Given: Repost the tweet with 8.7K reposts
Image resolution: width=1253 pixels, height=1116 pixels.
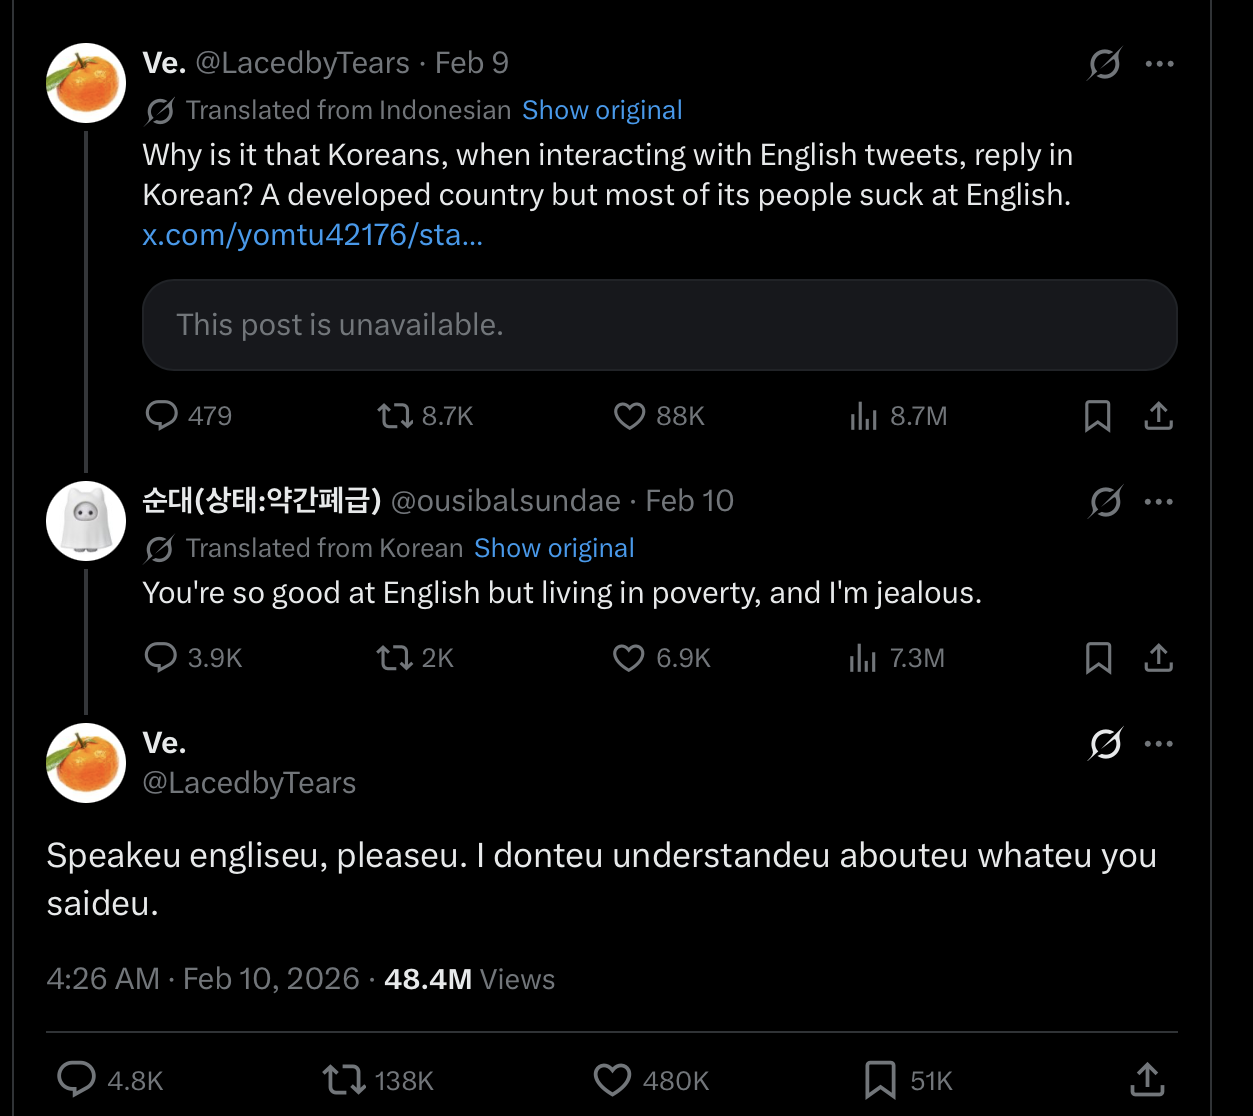Looking at the screenshot, I should [x=395, y=416].
